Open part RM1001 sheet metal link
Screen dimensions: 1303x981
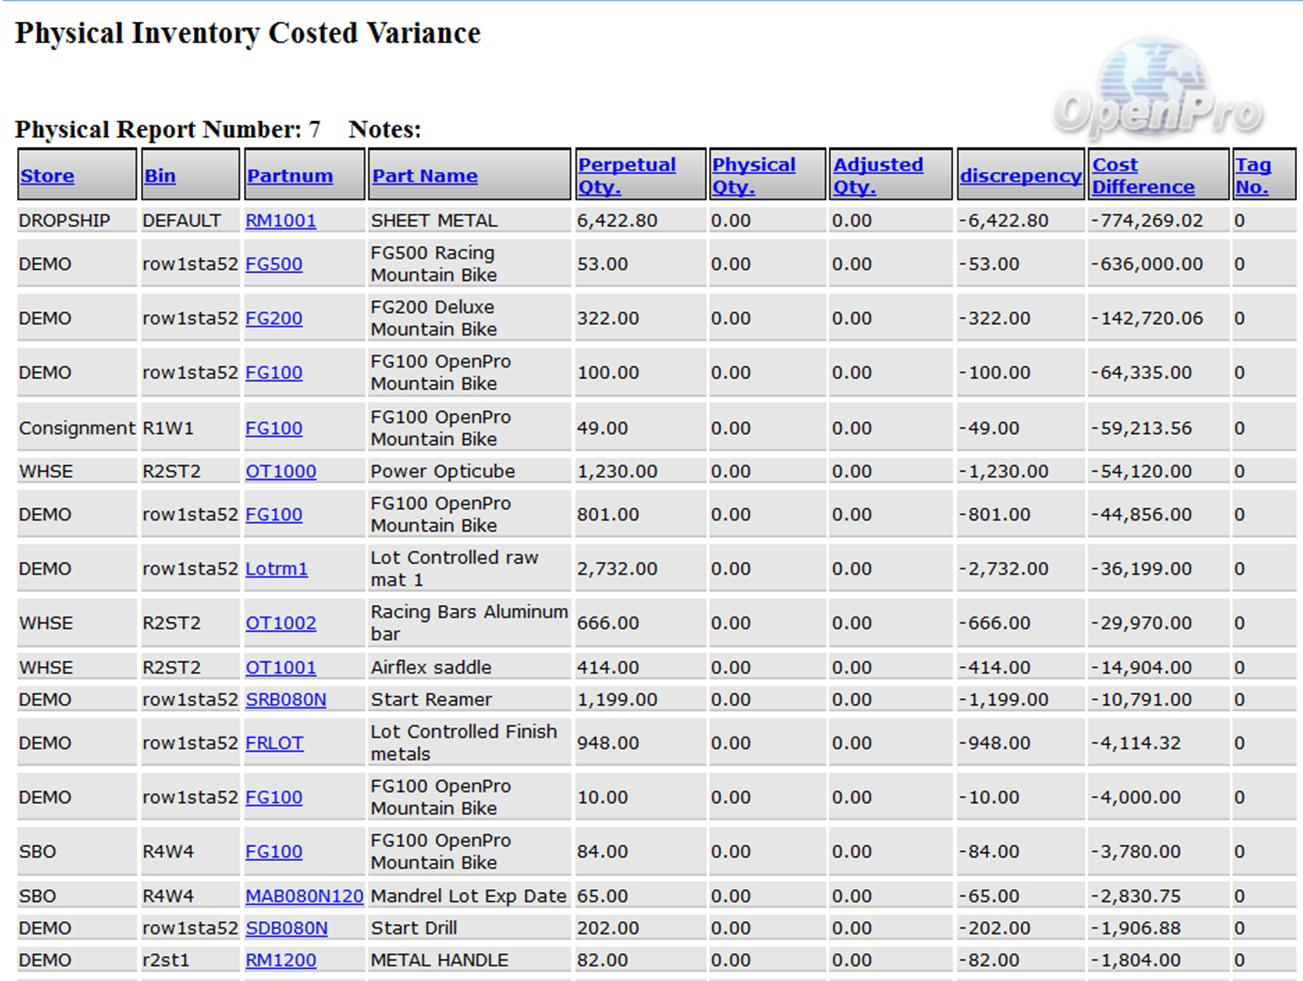click(281, 221)
